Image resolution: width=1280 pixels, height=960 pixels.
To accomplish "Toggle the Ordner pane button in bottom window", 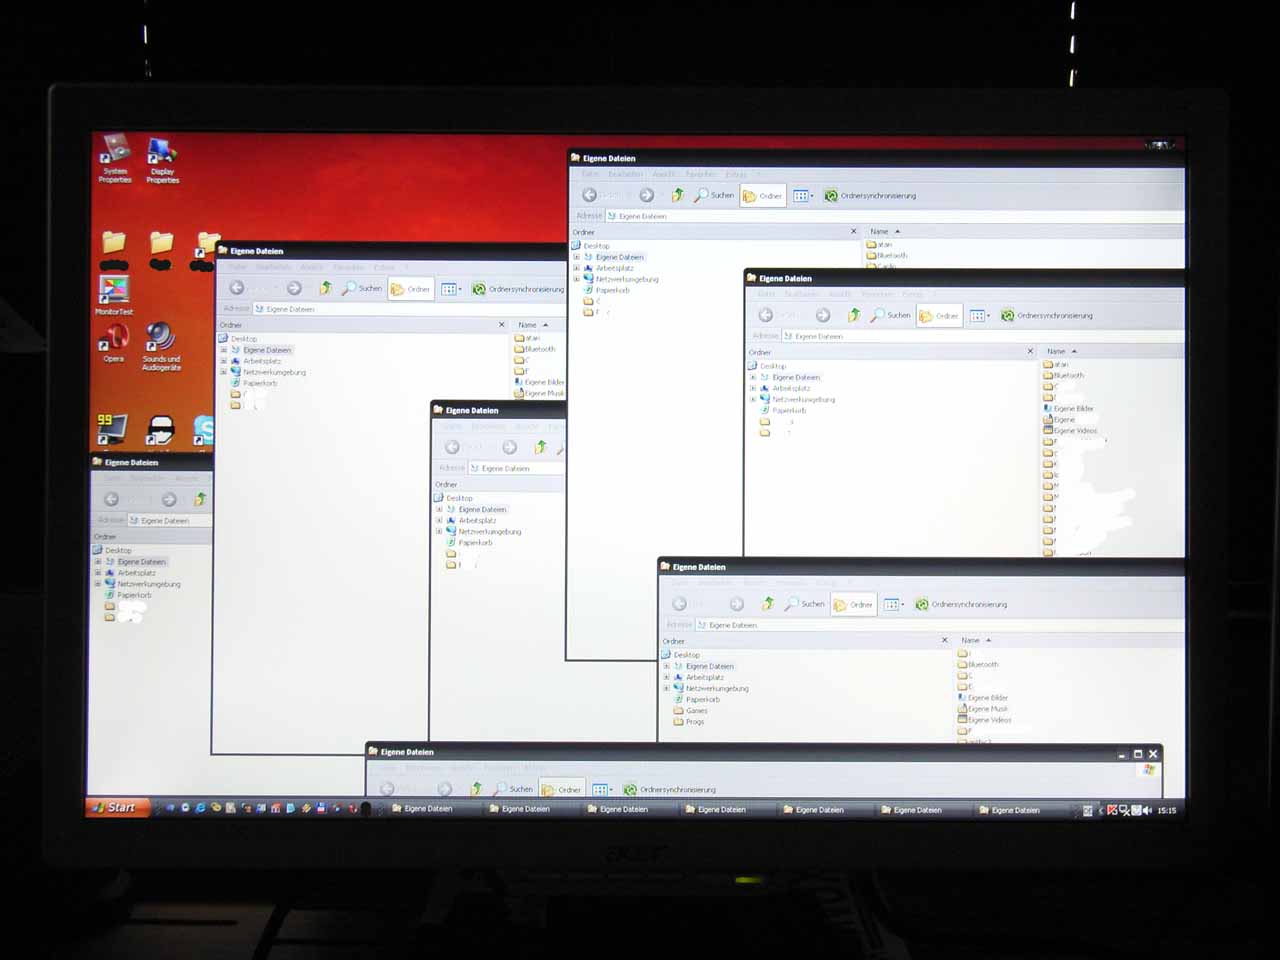I will coord(561,789).
